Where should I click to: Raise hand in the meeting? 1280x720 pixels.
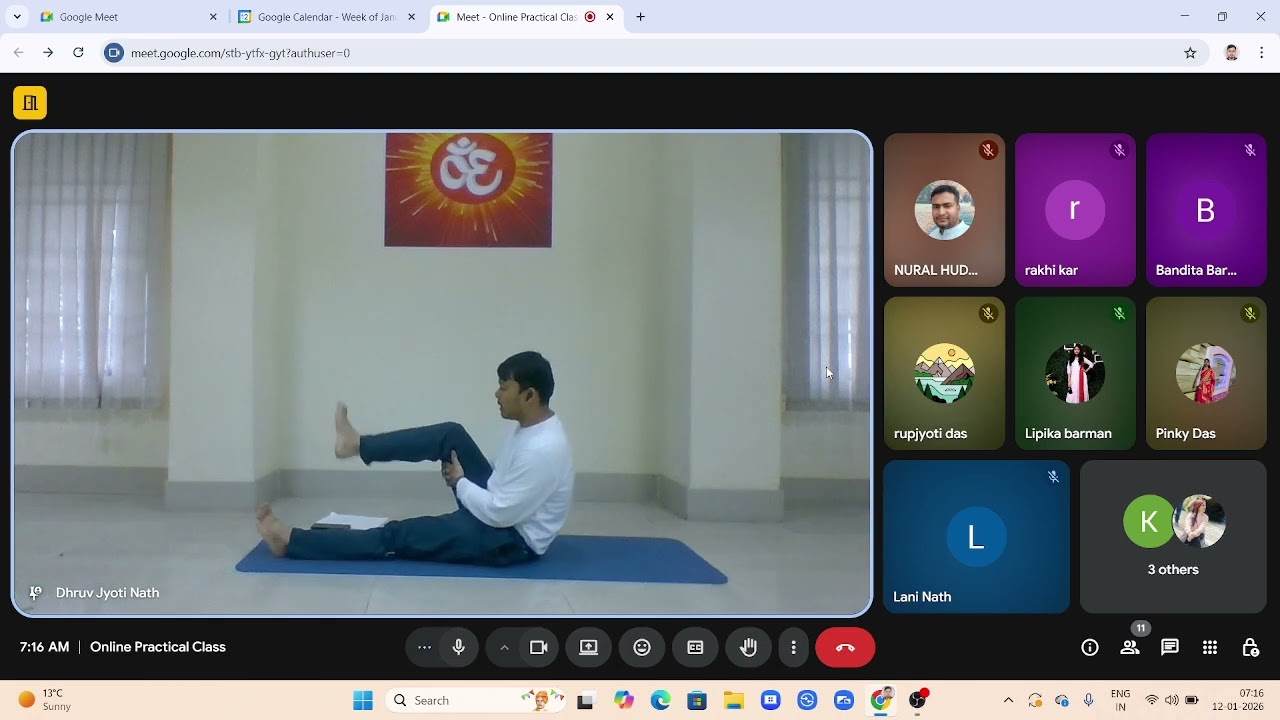[x=748, y=647]
